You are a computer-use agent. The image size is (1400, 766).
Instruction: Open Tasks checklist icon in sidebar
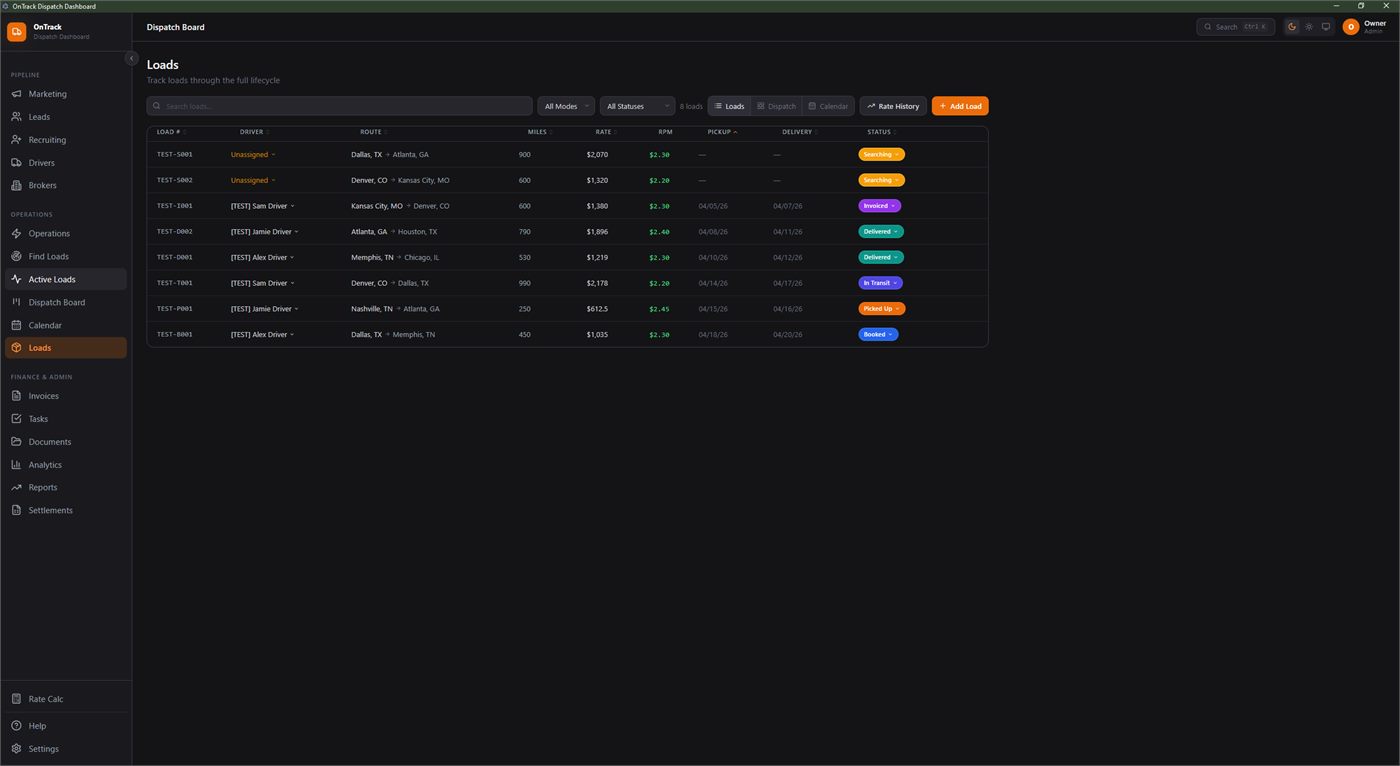click(16, 419)
